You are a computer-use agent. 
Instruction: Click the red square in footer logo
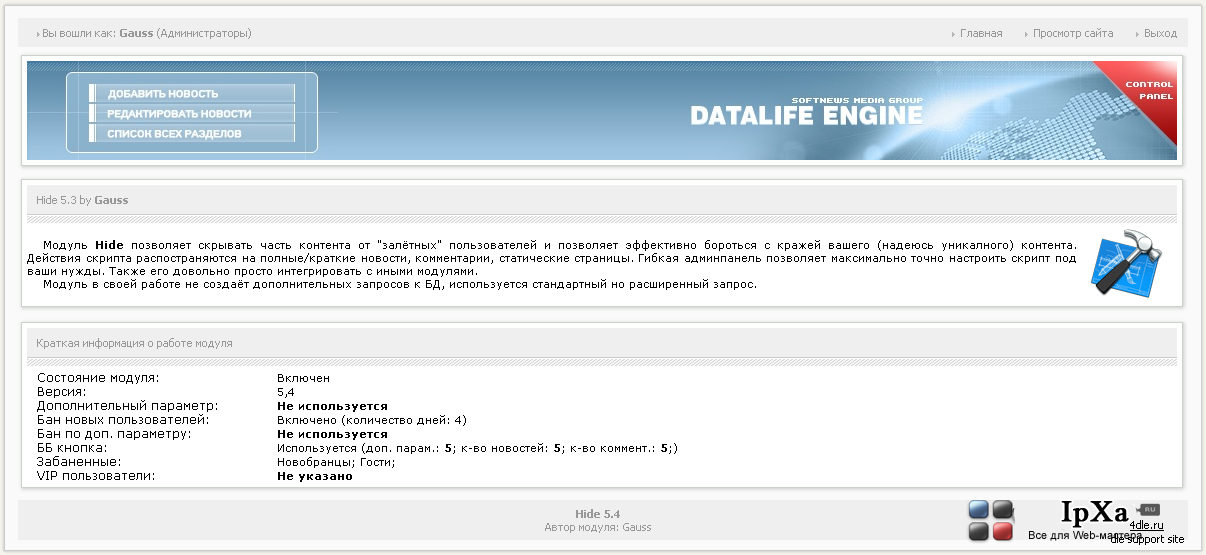[x=1003, y=531]
